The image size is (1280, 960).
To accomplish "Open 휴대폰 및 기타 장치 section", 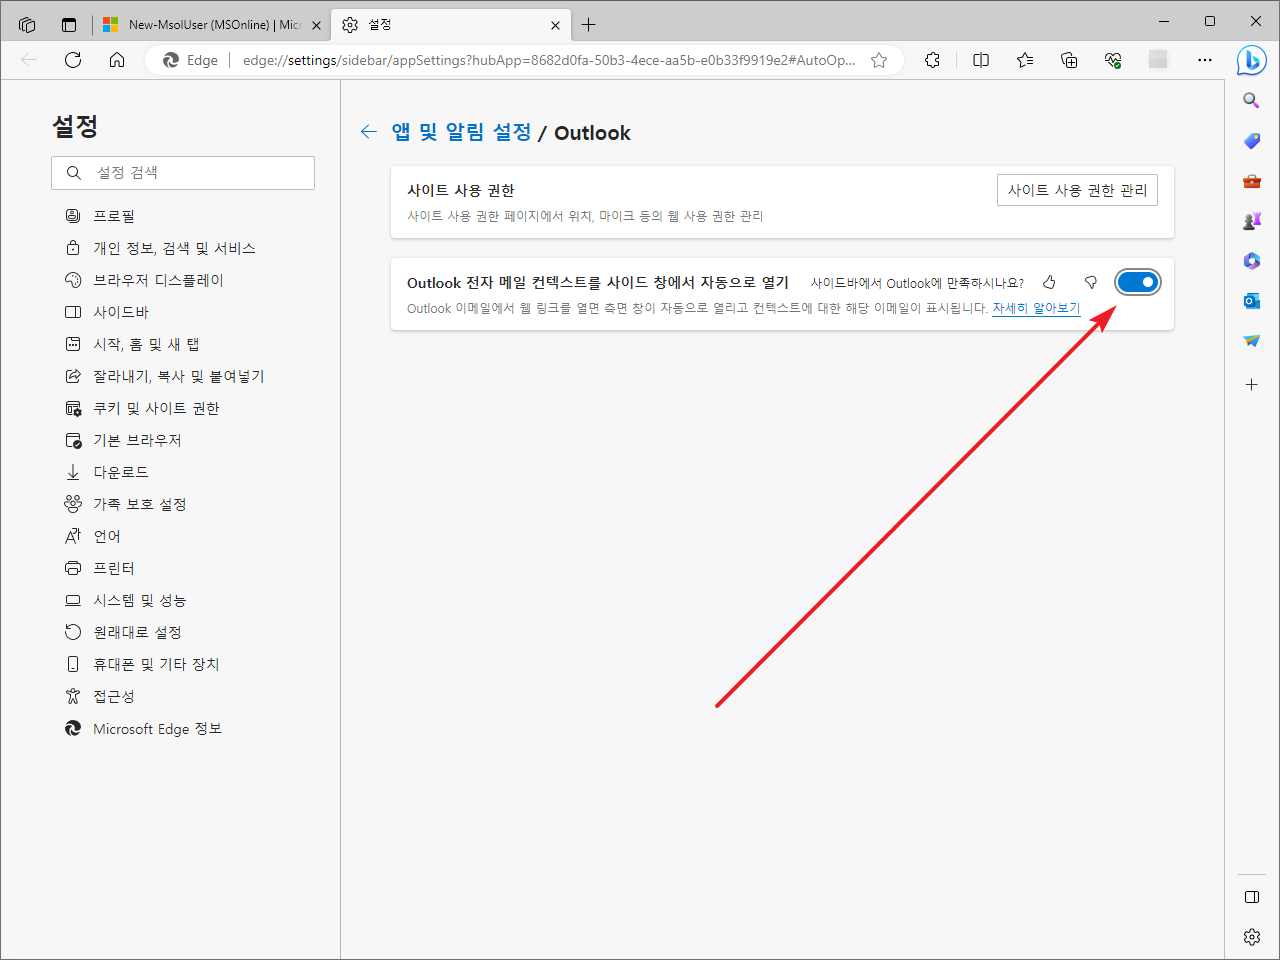I will point(156,664).
